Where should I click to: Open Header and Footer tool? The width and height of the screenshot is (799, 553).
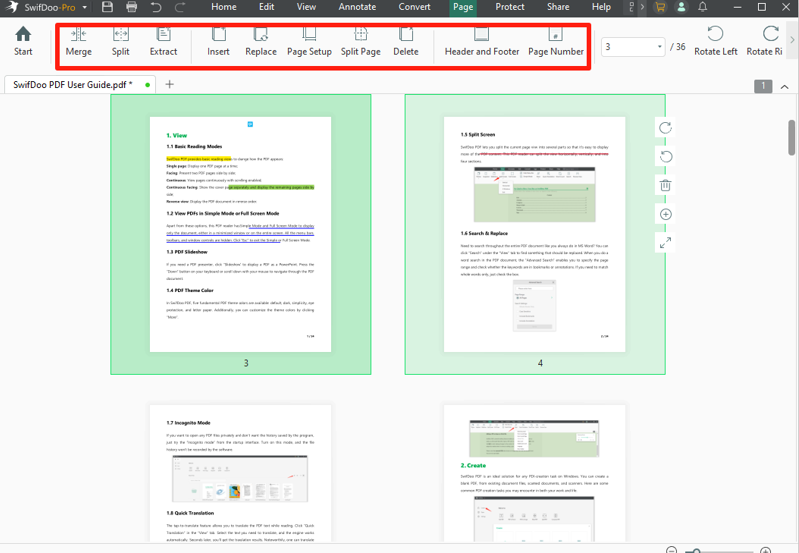482,42
